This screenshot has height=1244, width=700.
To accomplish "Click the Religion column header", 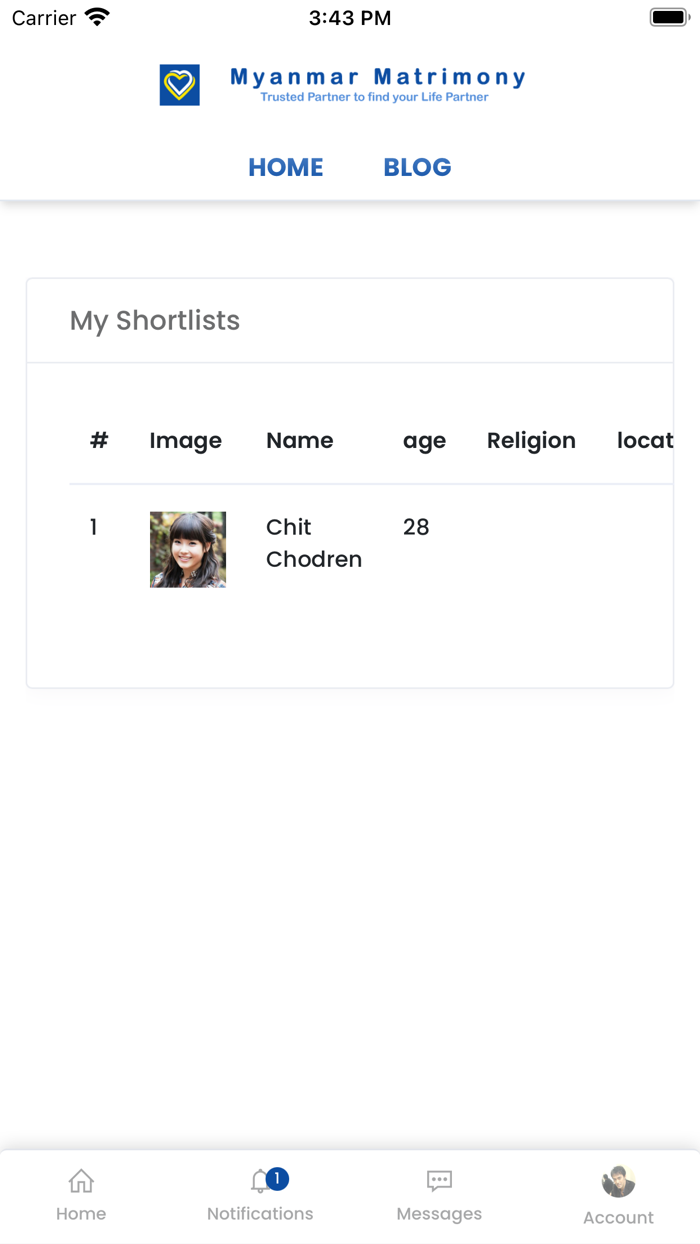I will point(531,440).
